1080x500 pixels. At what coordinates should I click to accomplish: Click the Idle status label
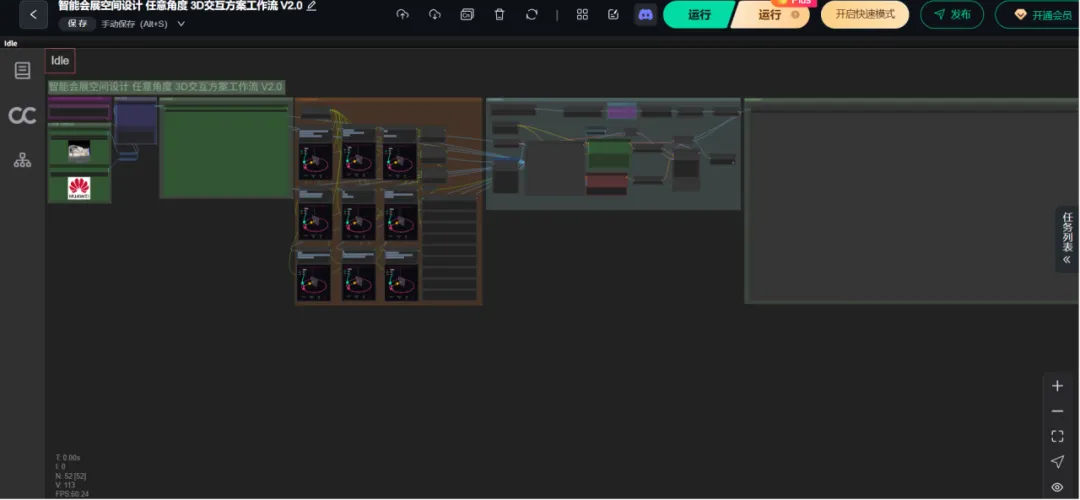point(60,61)
